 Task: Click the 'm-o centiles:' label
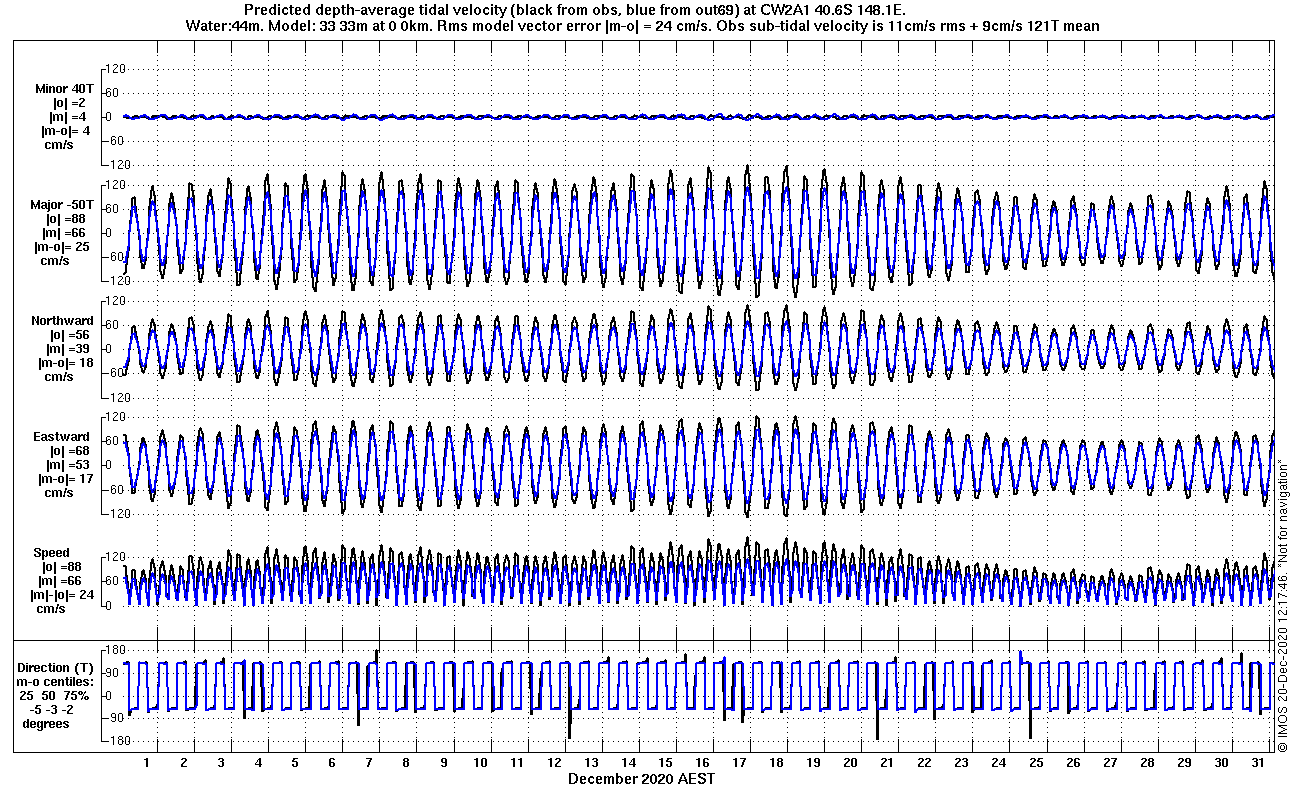(x=56, y=682)
